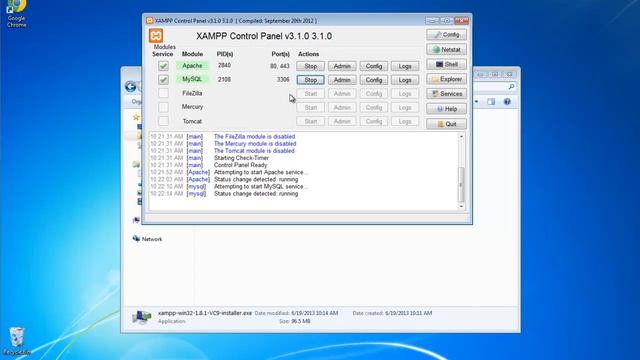Click log line 'The Mercury module is disabled'
This screenshot has width=640, height=360.
pyautogui.click(x=255, y=144)
